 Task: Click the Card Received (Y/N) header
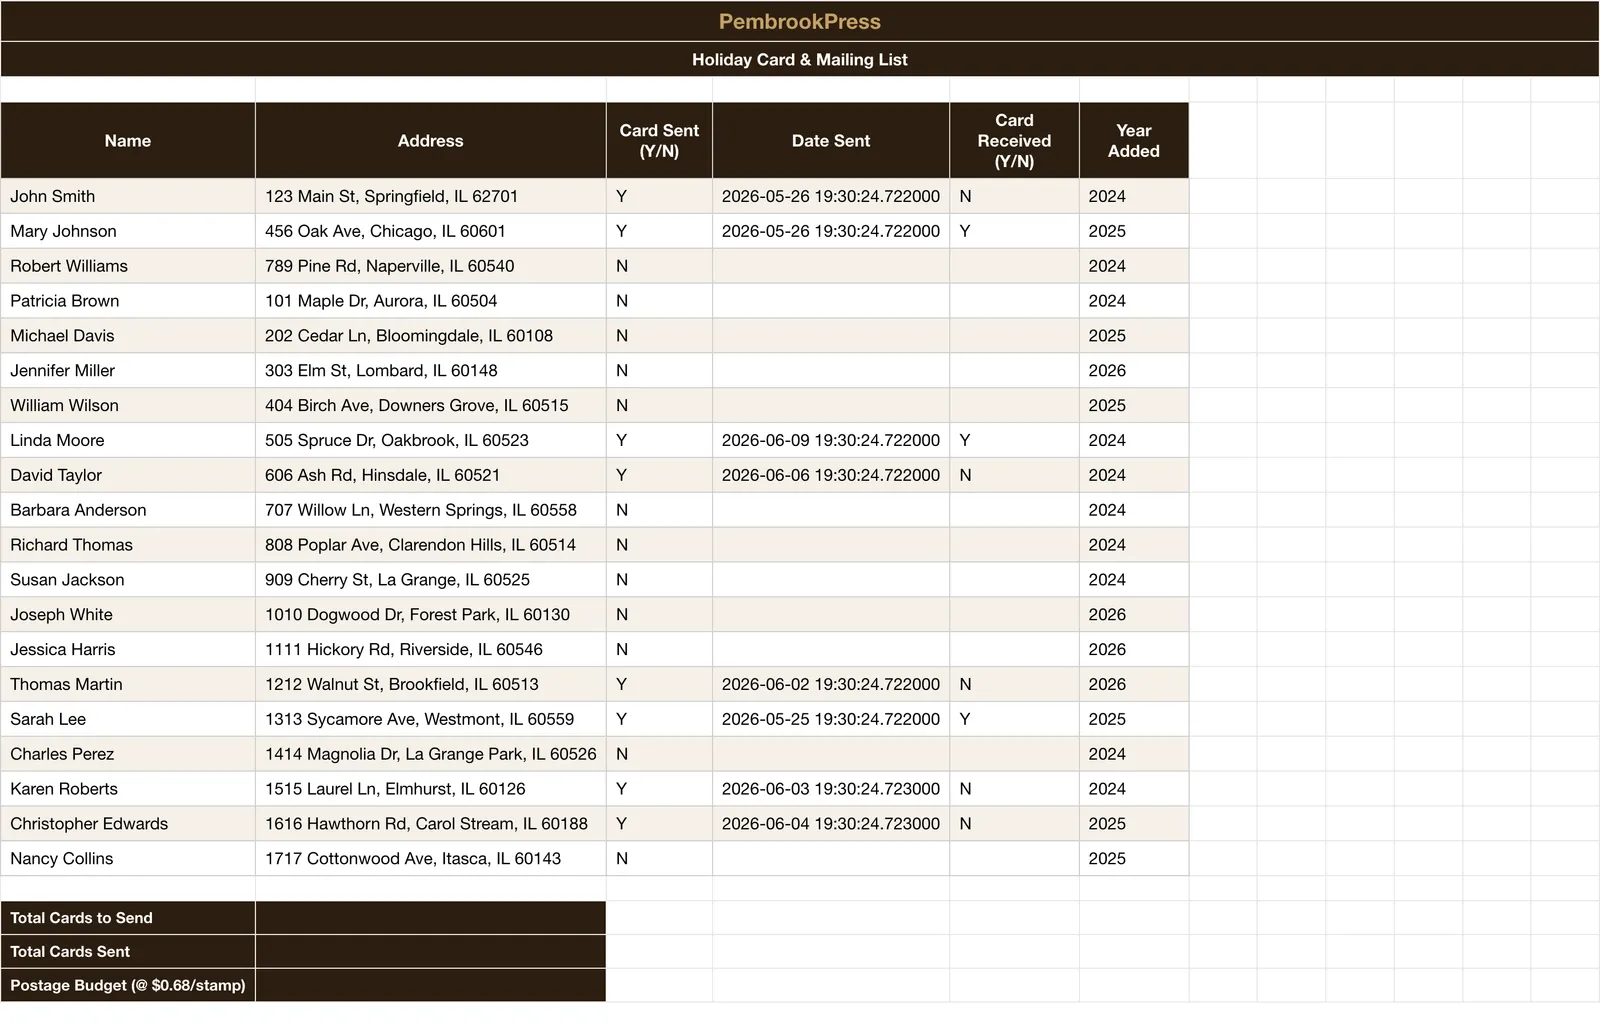click(x=1014, y=141)
